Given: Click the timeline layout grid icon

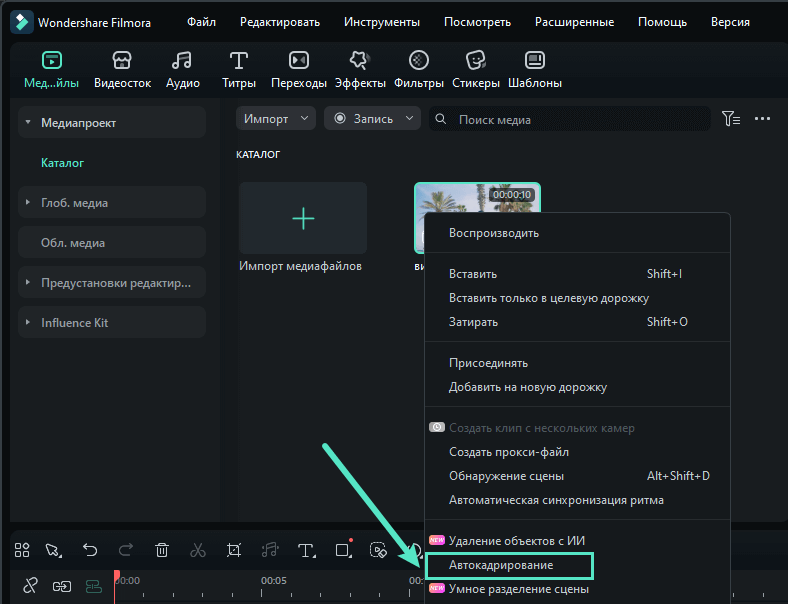Looking at the screenshot, I should click(22, 550).
